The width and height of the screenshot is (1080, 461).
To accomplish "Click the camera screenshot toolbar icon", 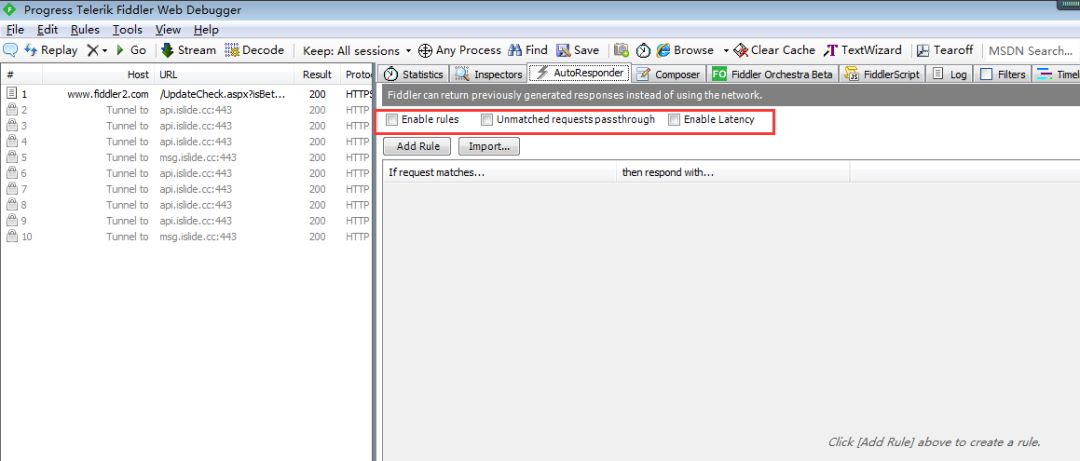I will coord(621,50).
